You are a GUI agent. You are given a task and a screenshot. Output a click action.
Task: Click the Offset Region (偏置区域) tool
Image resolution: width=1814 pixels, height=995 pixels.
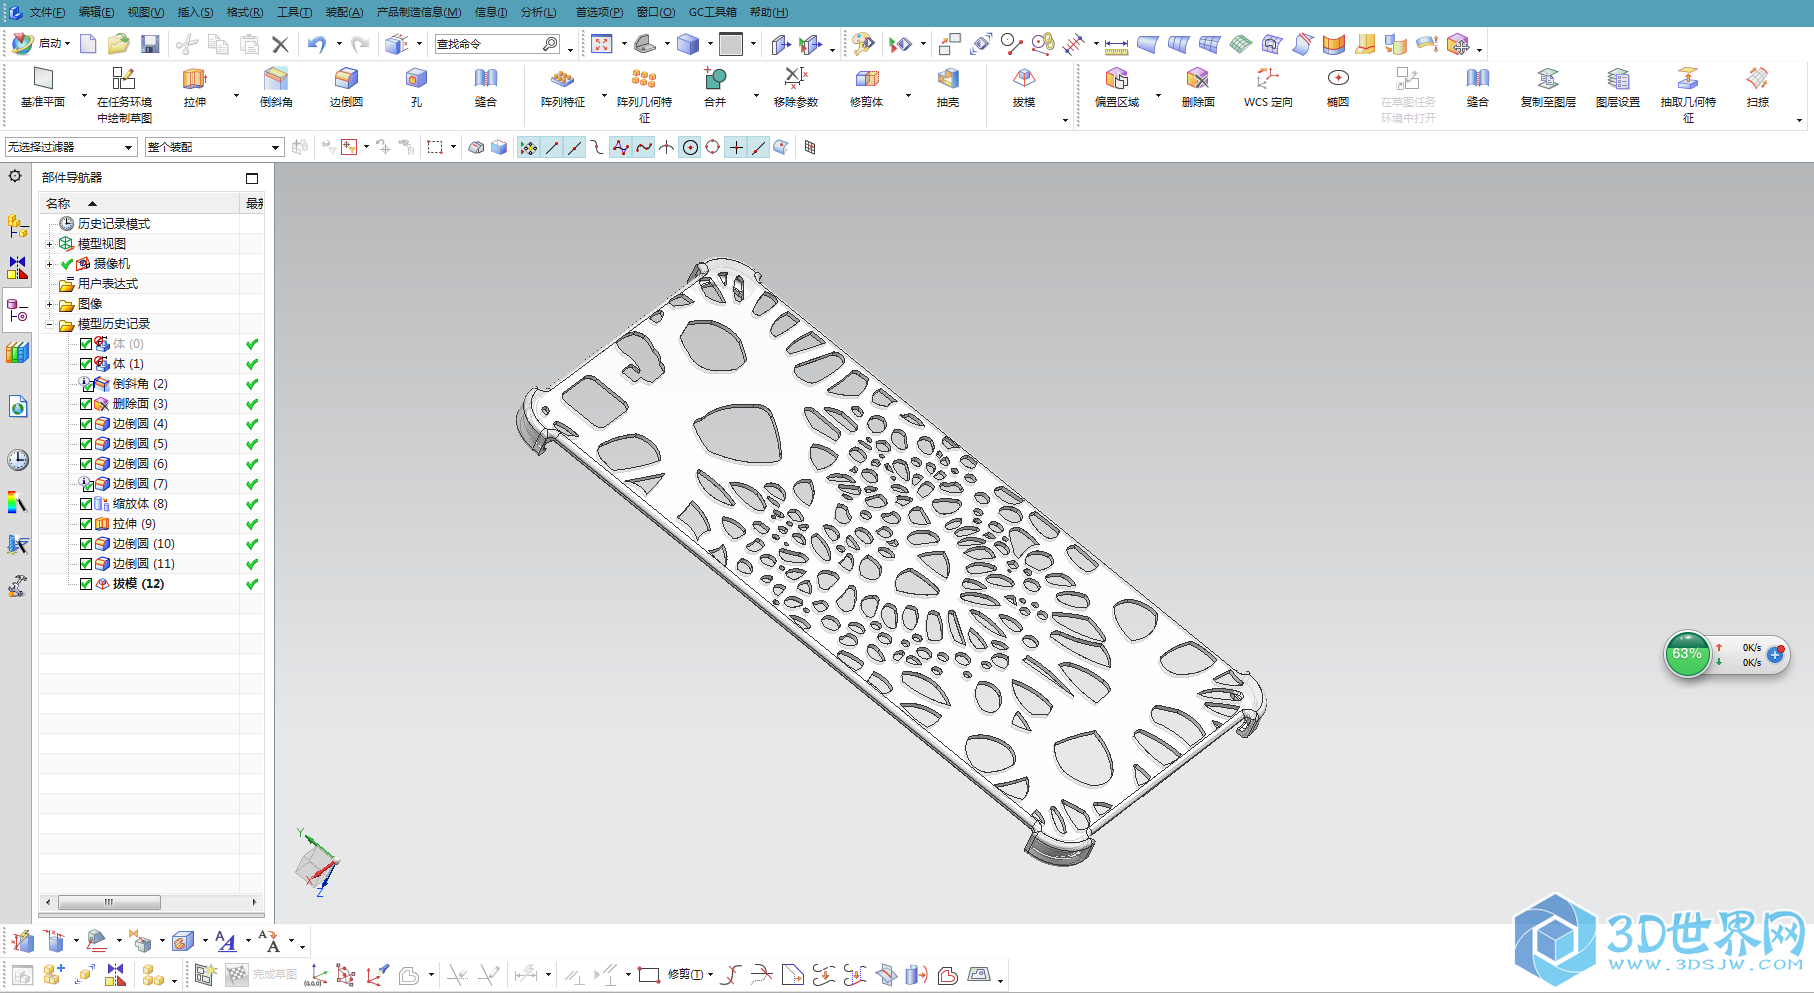(1117, 87)
